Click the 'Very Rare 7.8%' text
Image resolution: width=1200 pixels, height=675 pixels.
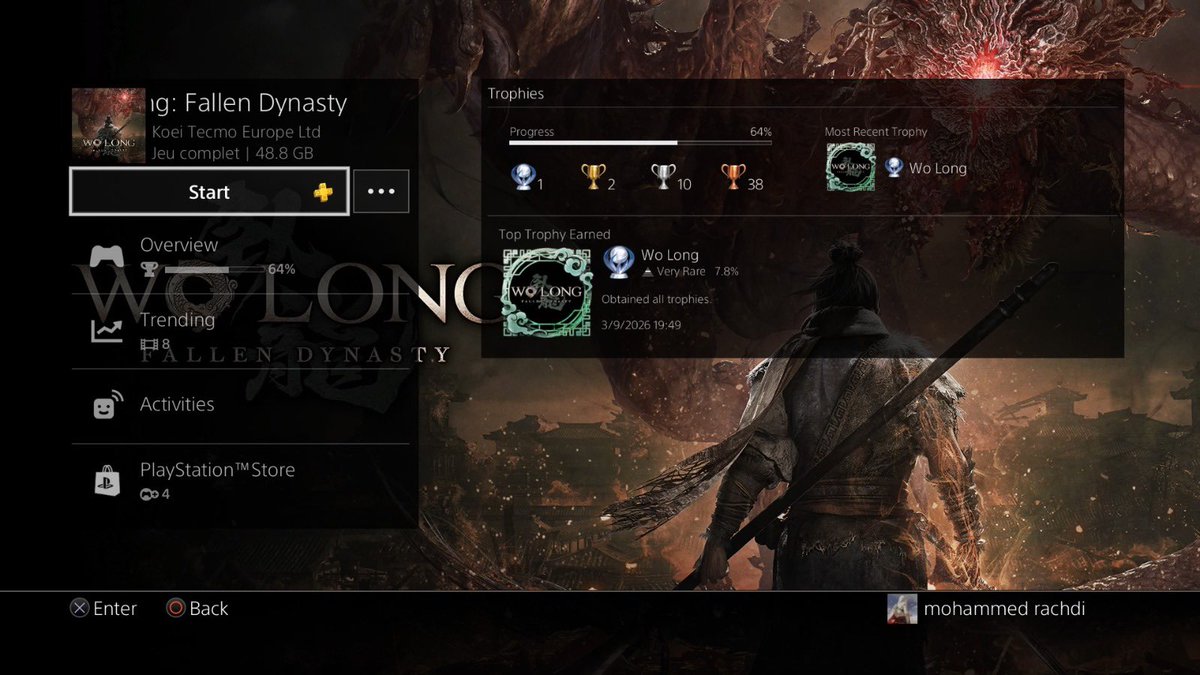coord(697,272)
